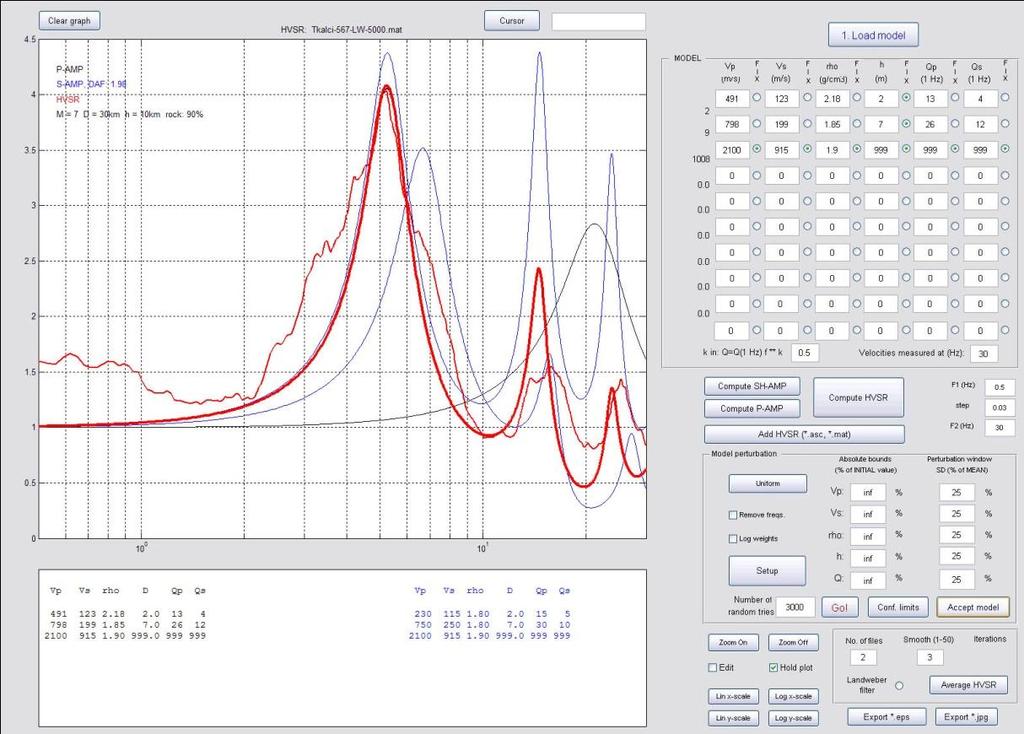Click Accept model button
This screenshot has width=1024, height=734.
point(972,607)
